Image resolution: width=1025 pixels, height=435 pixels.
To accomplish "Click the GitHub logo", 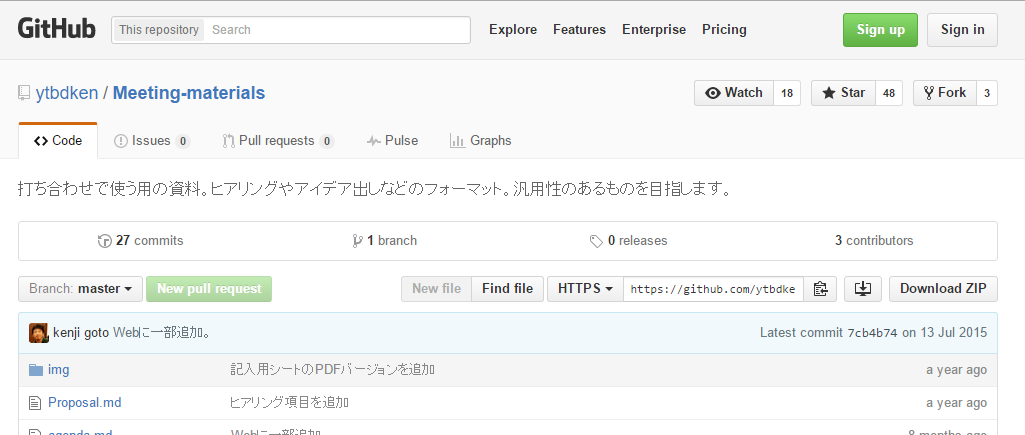I will pos(57,29).
